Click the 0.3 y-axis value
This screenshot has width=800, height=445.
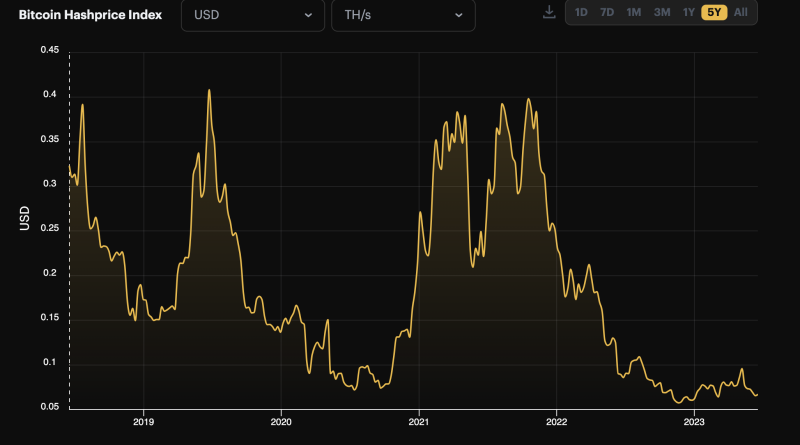click(x=49, y=184)
